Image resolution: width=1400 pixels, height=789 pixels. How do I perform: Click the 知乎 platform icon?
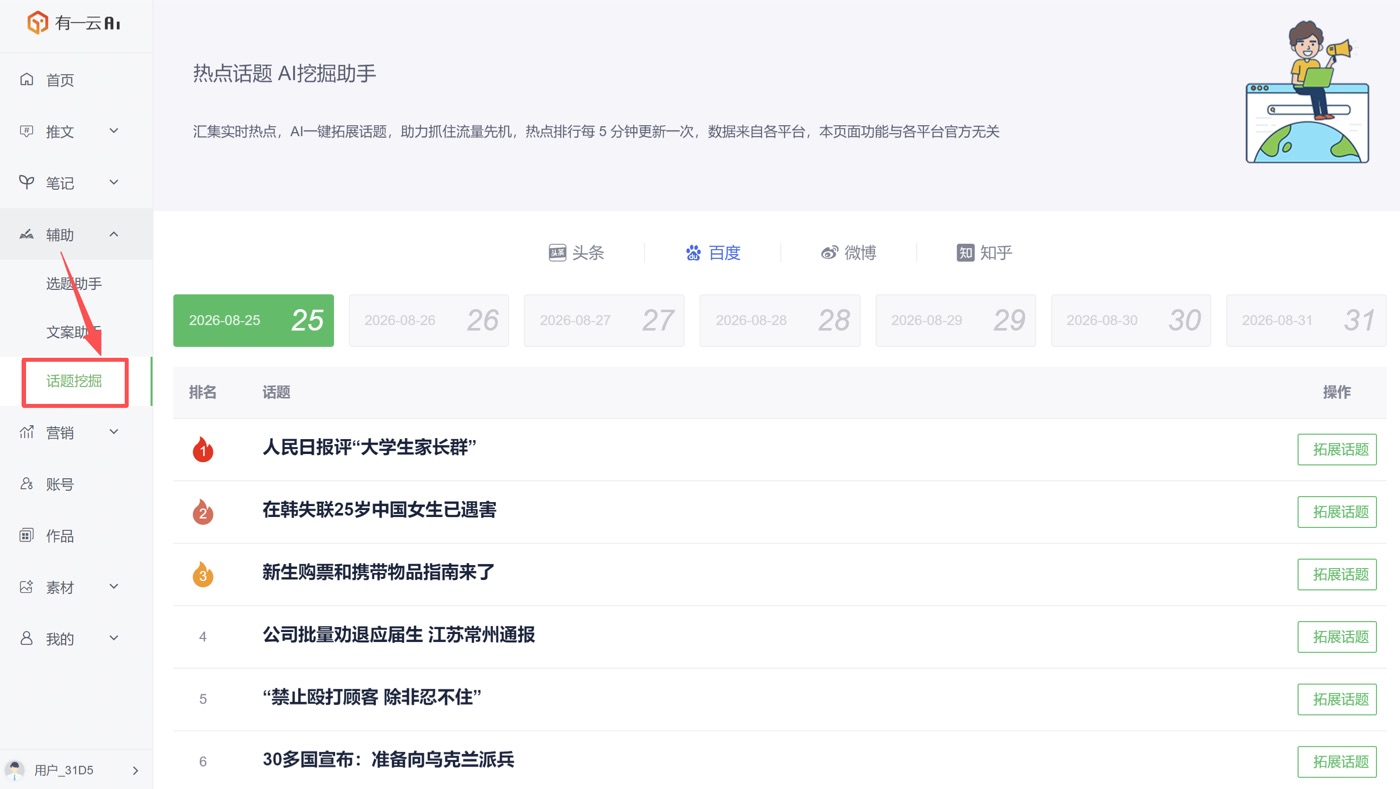click(965, 253)
